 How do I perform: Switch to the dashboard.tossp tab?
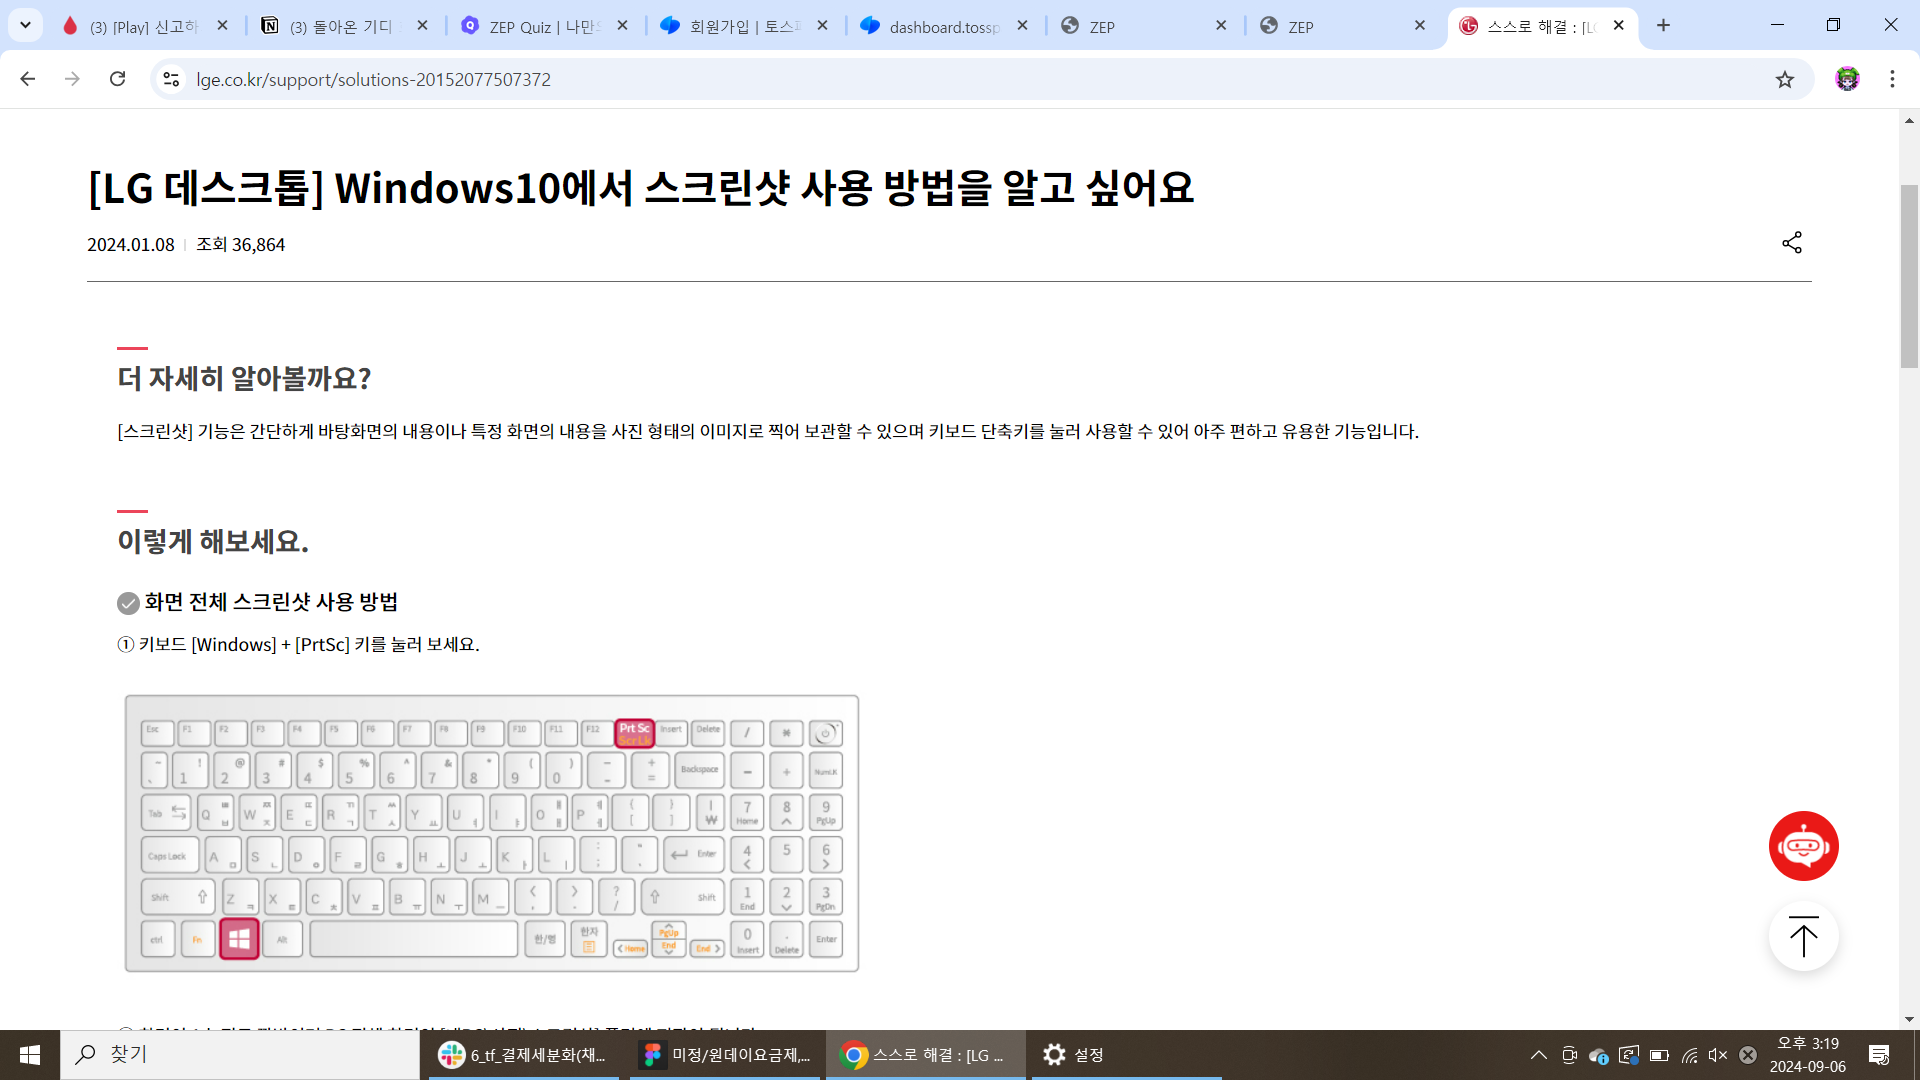(945, 26)
